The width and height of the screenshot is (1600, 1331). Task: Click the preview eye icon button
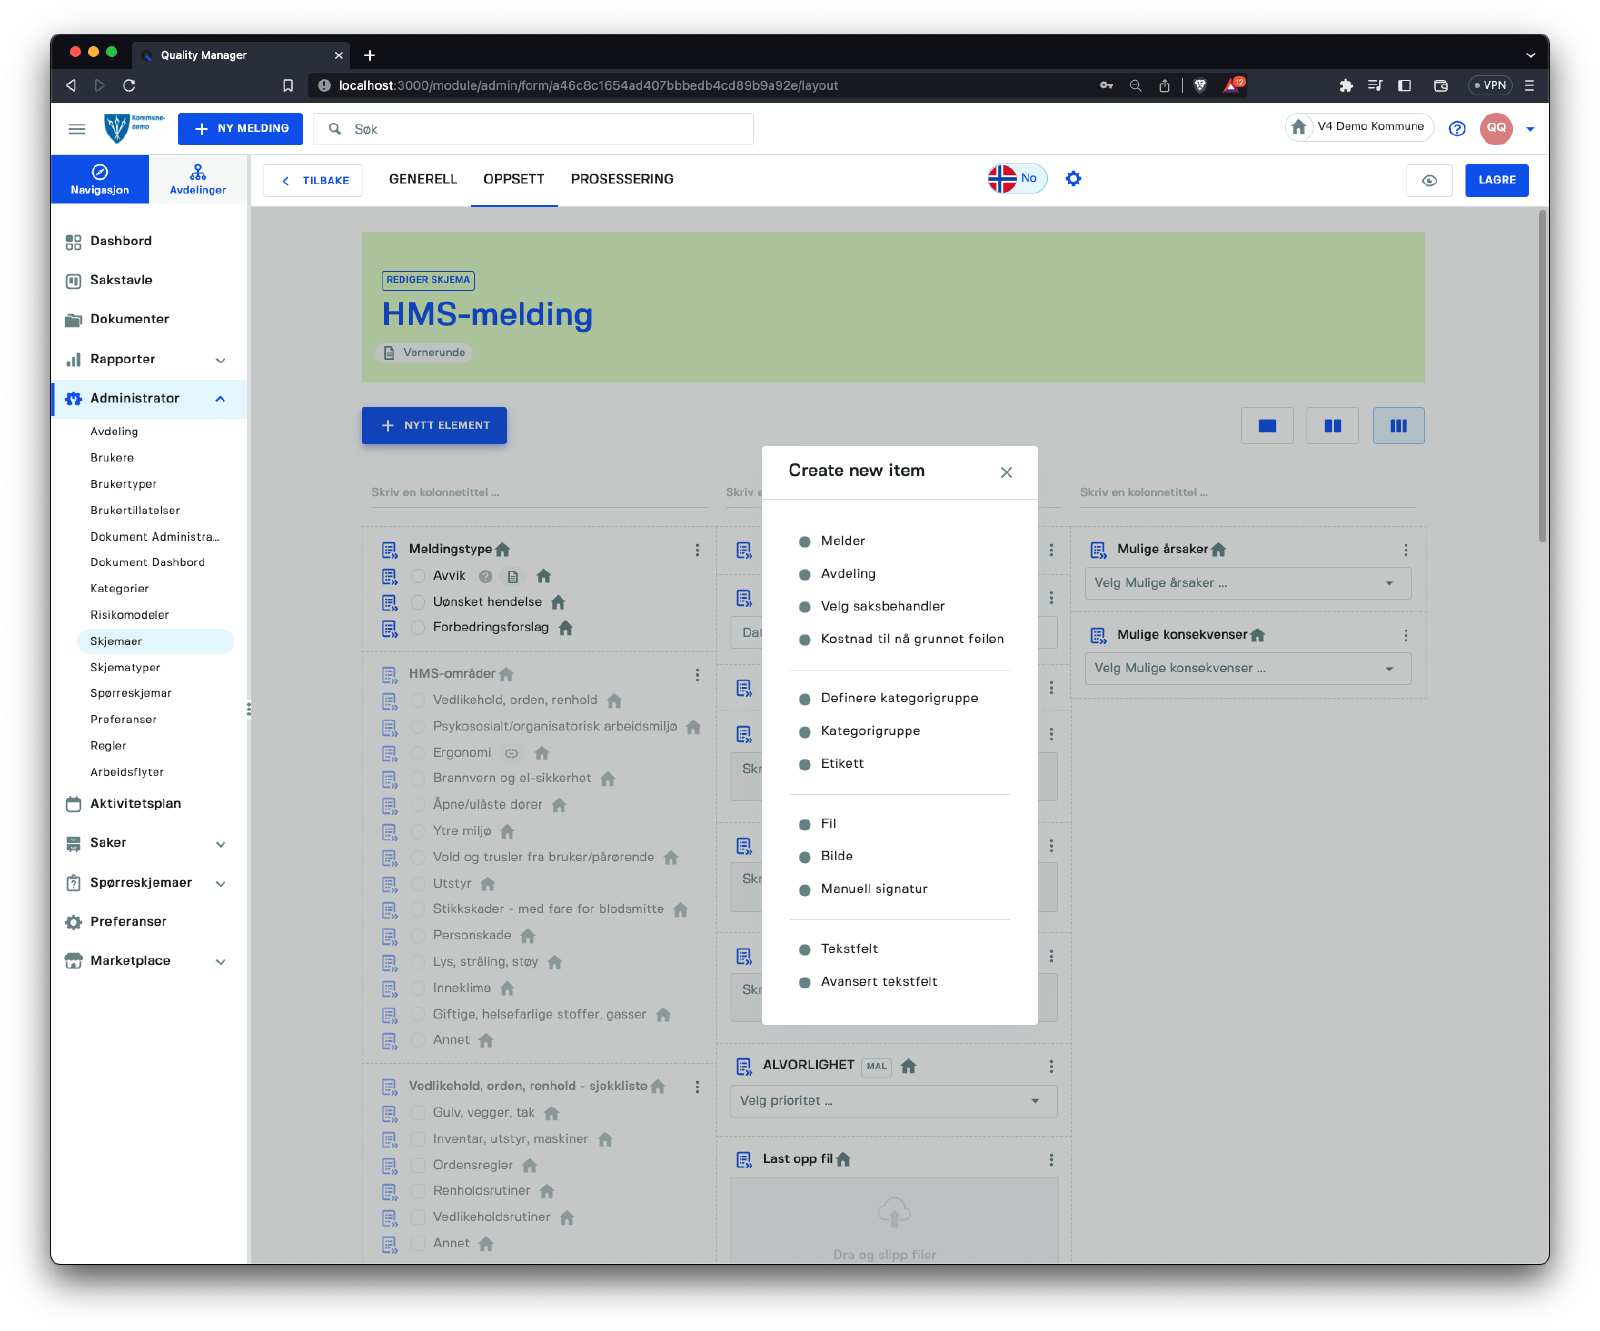(x=1429, y=180)
